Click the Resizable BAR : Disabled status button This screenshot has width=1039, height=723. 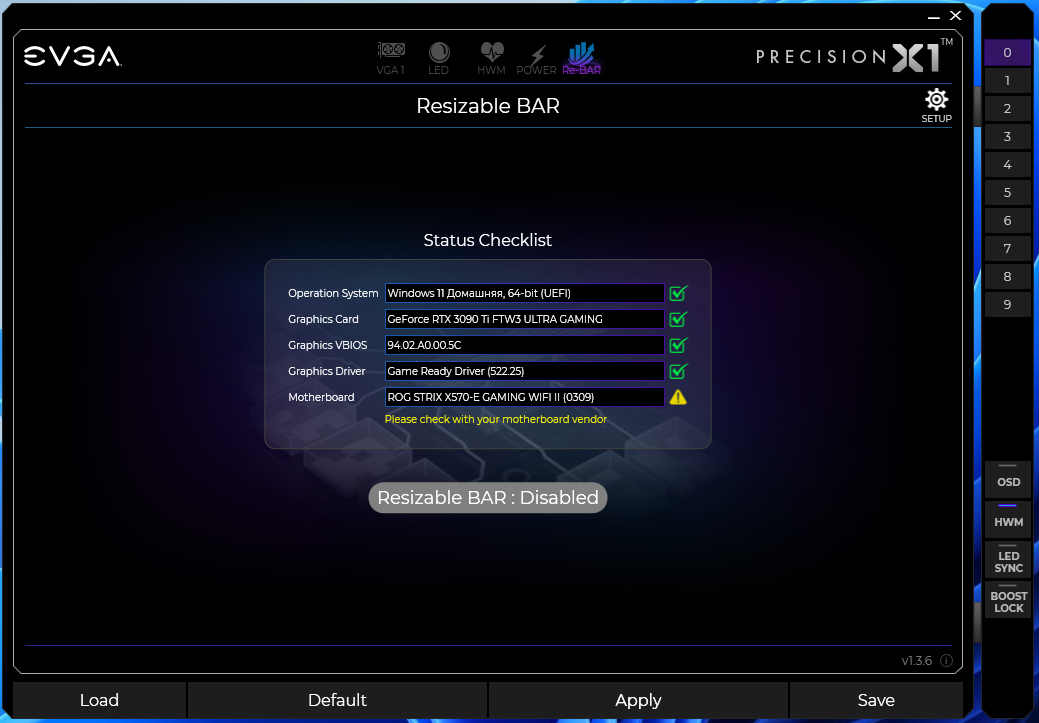pos(488,498)
